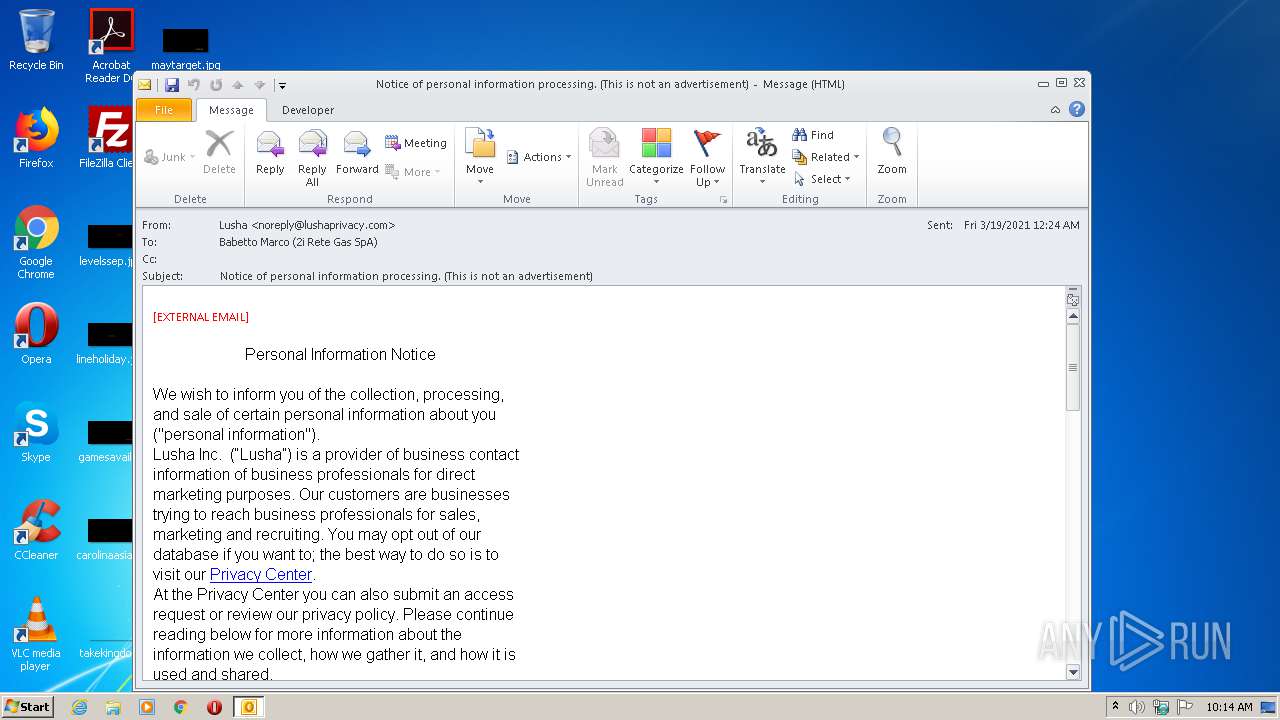Click the taskbar clock 10:14 AM
The width and height of the screenshot is (1280, 720).
pyautogui.click(x=1229, y=707)
